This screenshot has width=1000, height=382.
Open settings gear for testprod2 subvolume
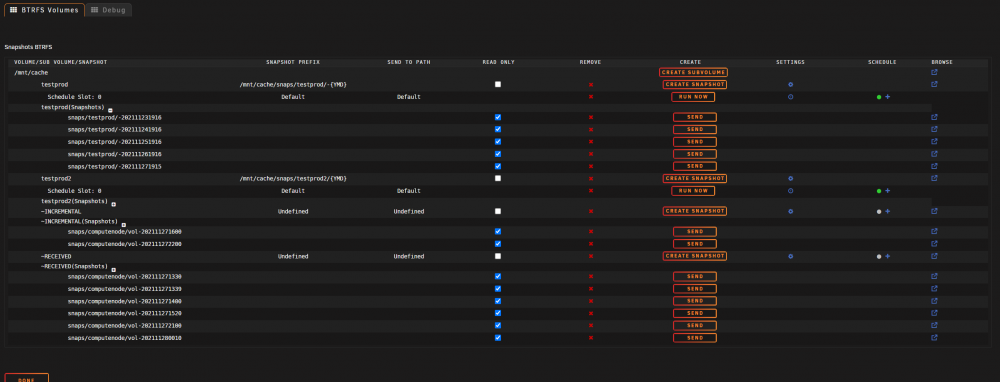790,179
